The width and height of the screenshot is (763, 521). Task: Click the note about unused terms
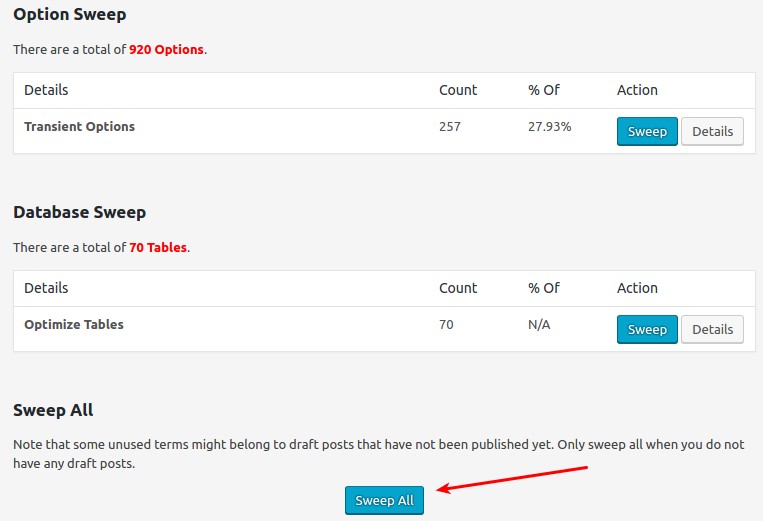point(386,453)
